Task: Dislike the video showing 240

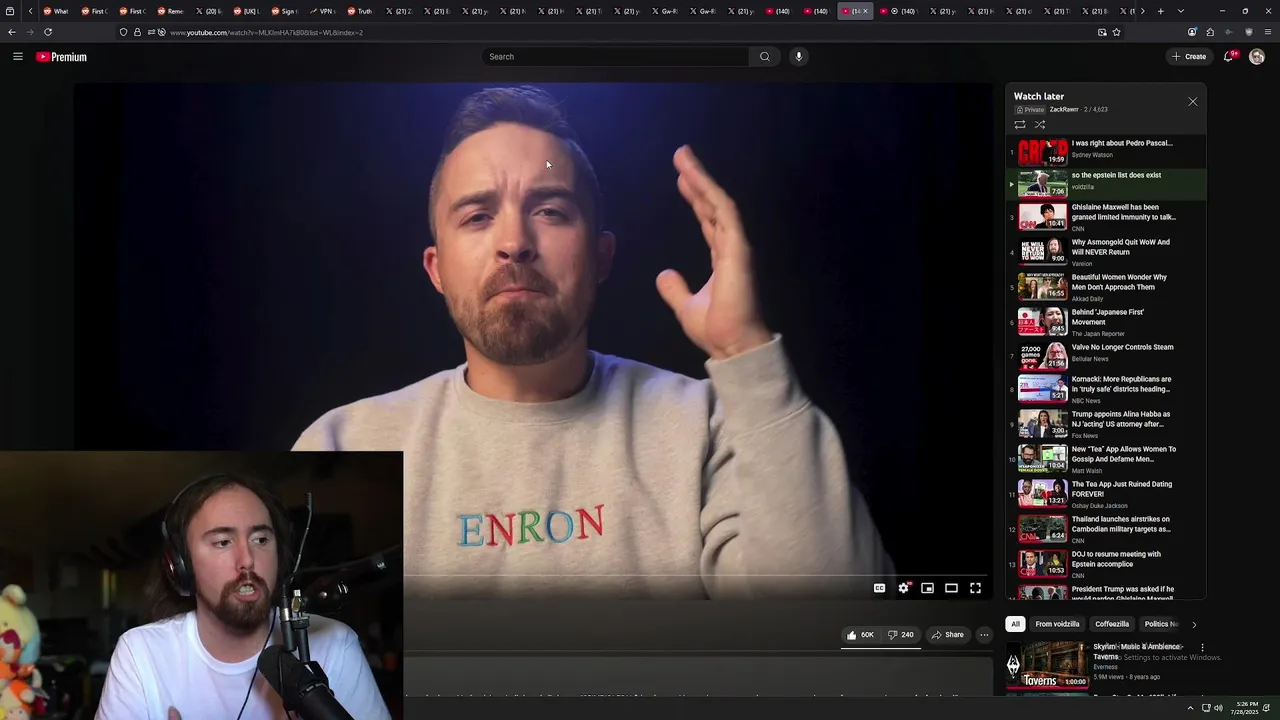Action: click(900, 634)
